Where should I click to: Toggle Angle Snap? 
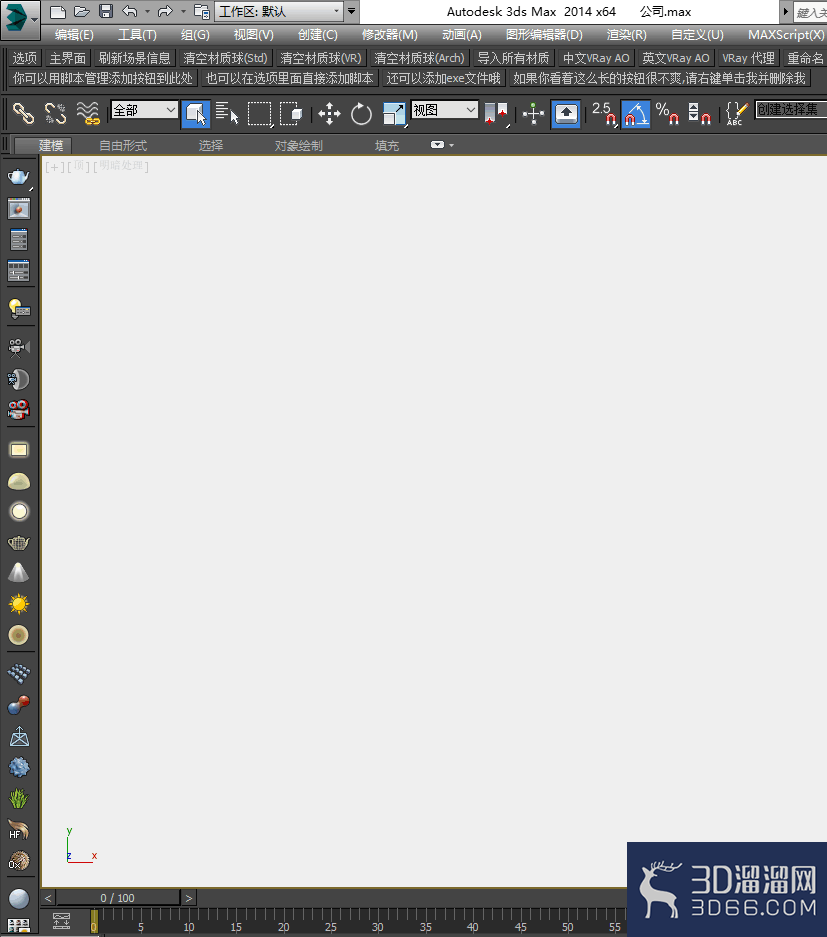point(636,114)
